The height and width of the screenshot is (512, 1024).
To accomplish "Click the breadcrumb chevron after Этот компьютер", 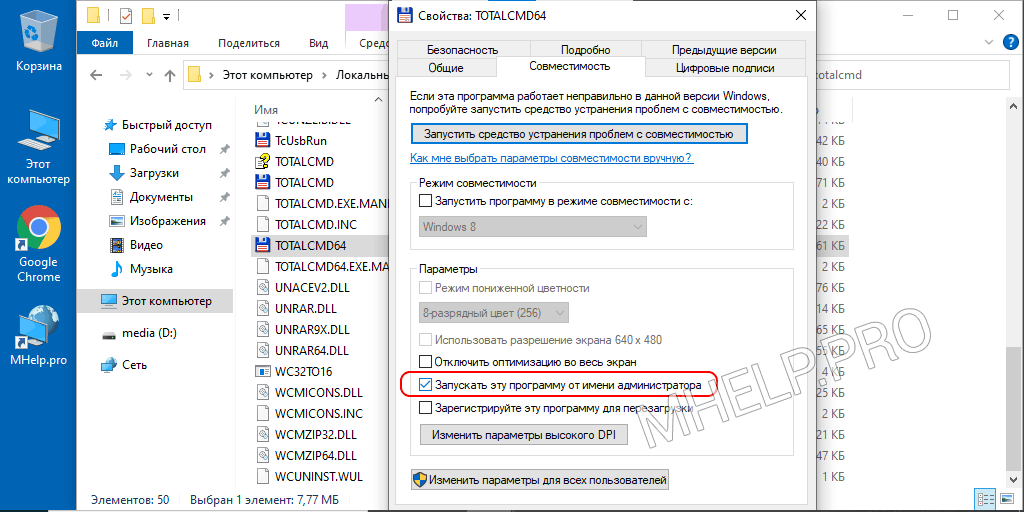I will pyautogui.click(x=324, y=75).
